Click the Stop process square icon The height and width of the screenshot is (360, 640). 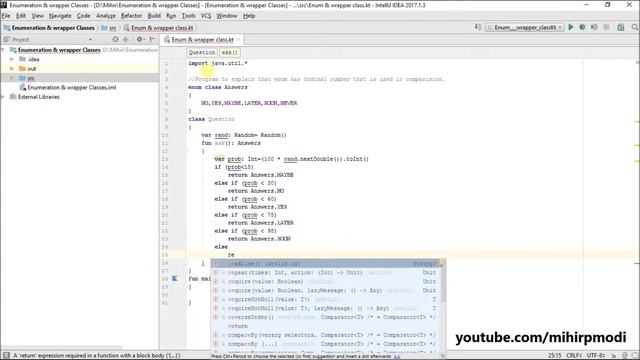coord(607,27)
